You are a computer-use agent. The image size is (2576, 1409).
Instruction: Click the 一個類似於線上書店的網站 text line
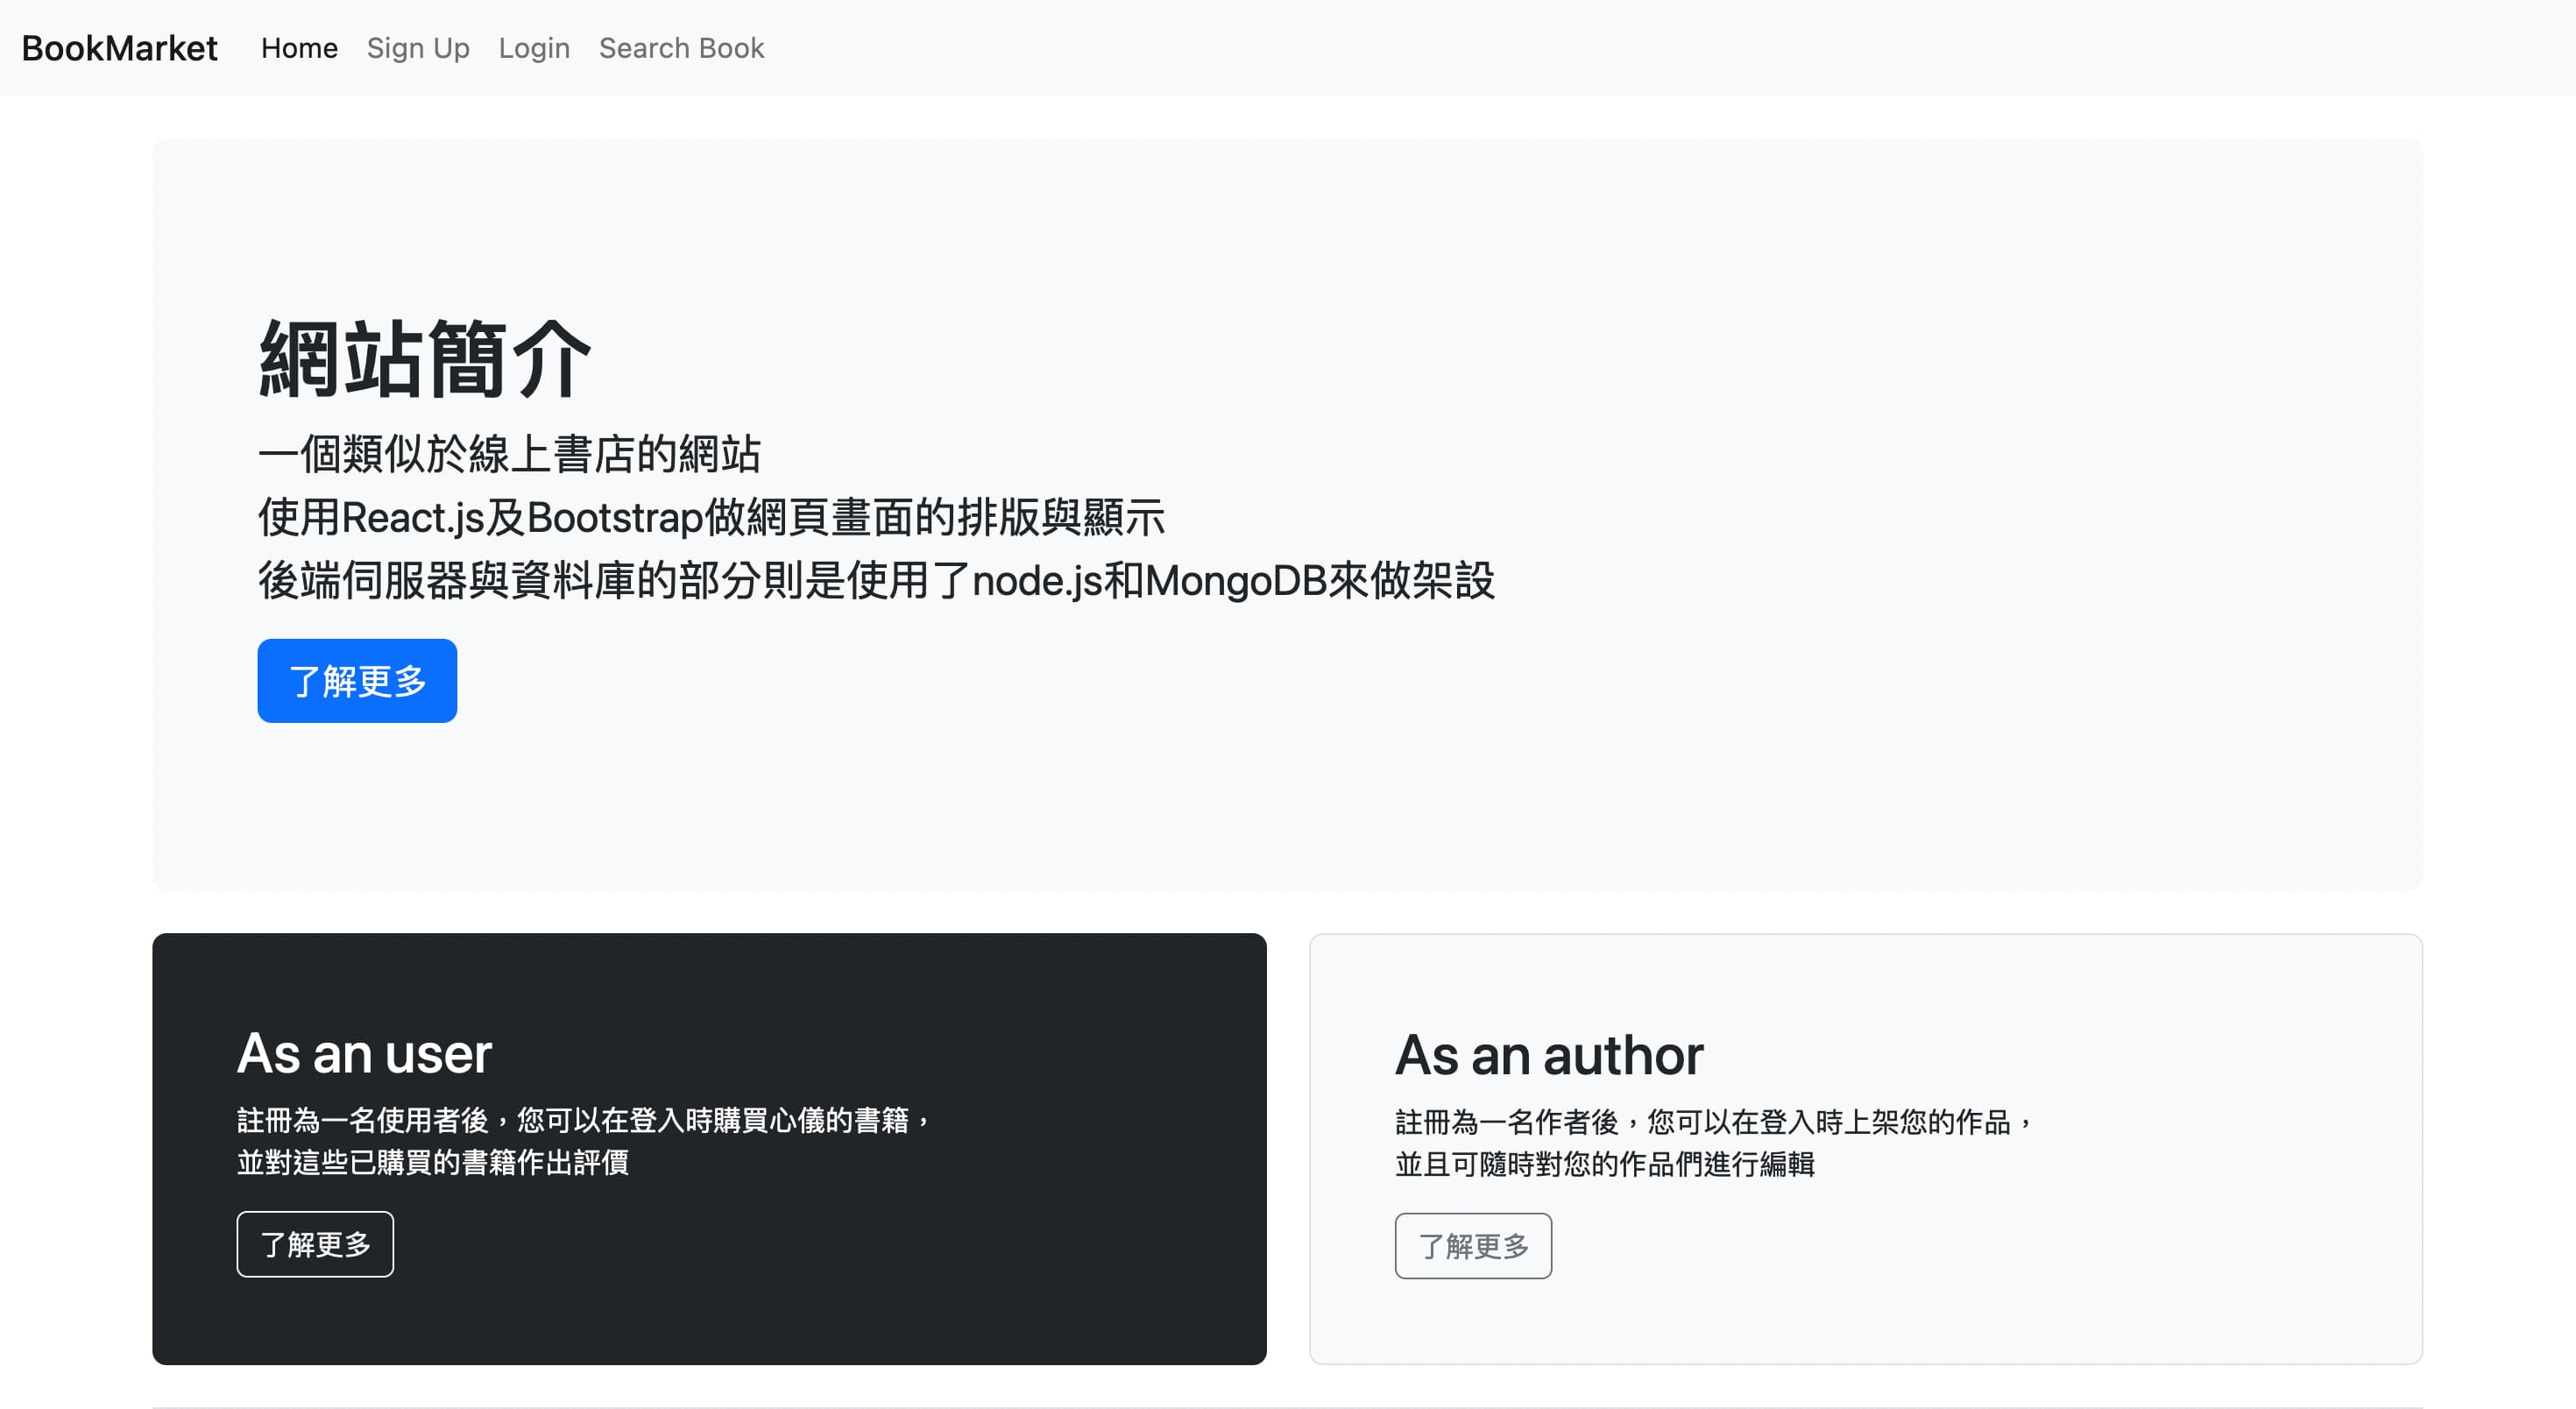tap(510, 454)
